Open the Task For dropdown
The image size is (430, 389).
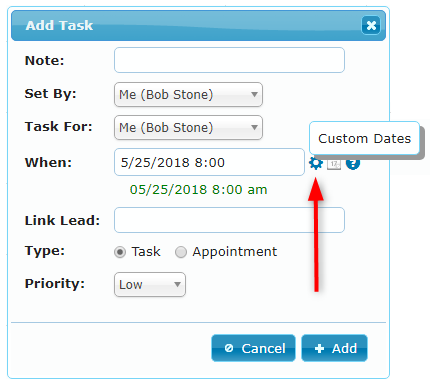tap(188, 128)
